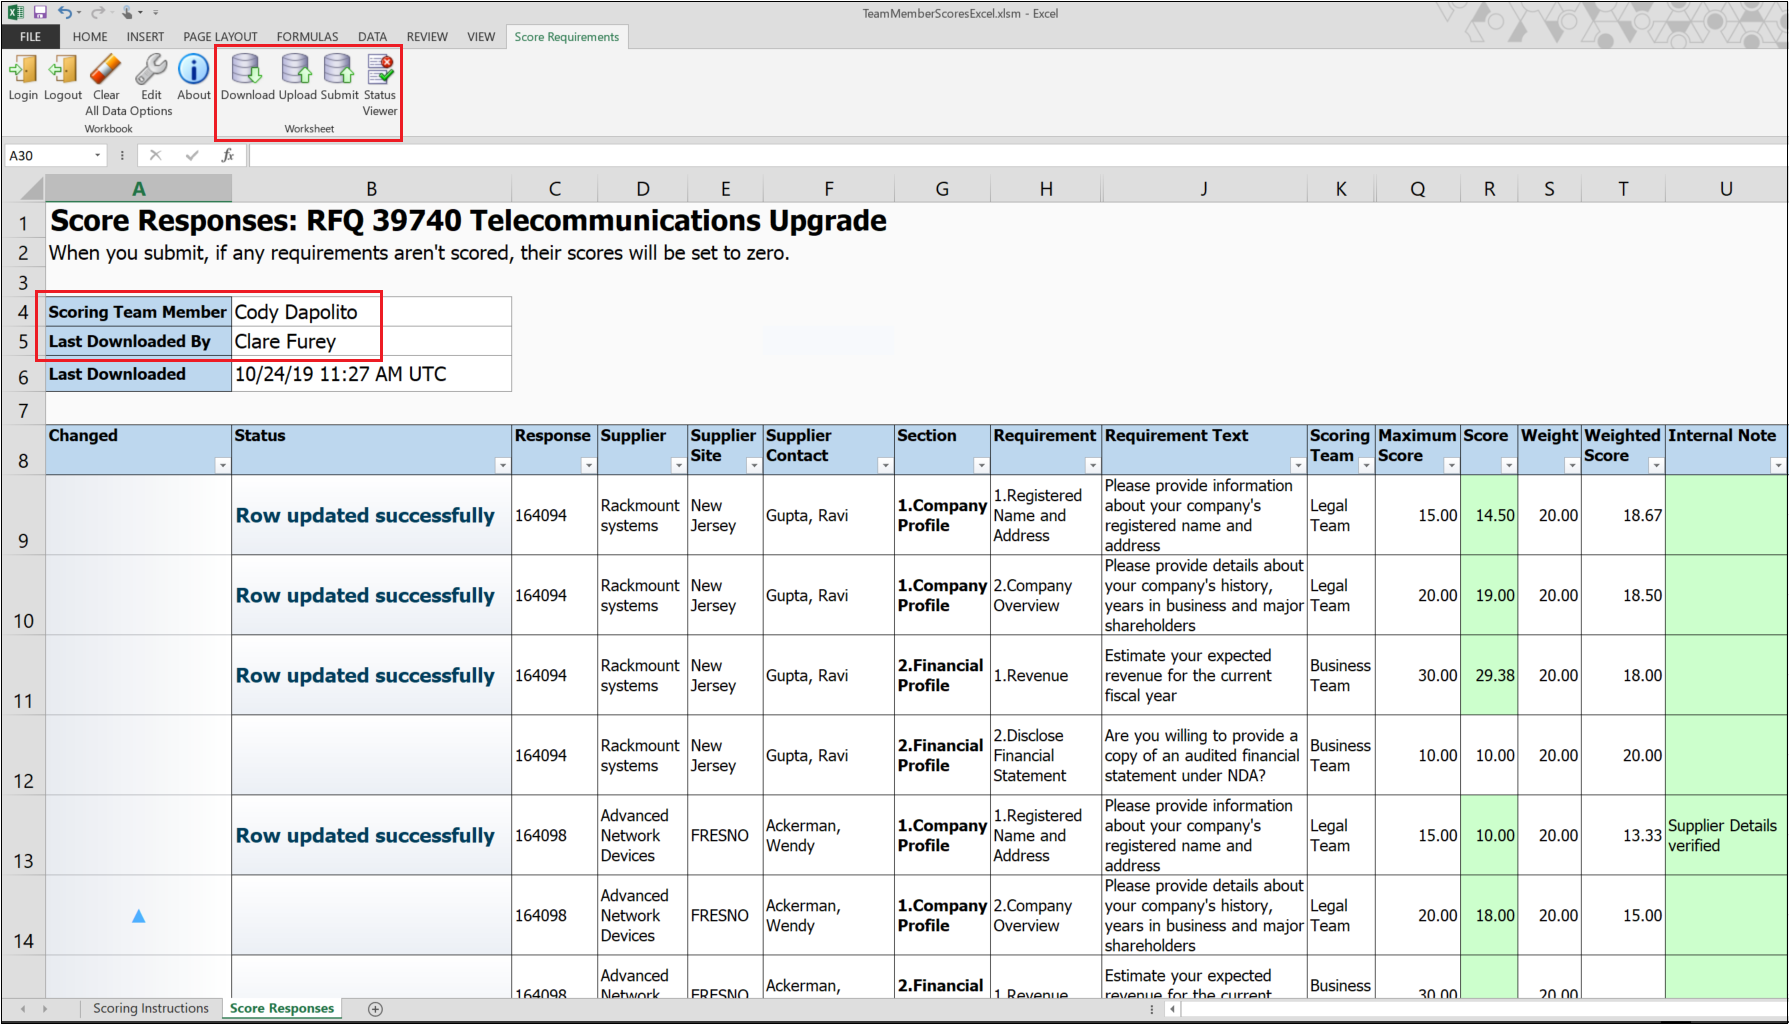This screenshot has height=1025, width=1790.
Task: Switch to the PAGE LAYOUT tab
Action: (x=220, y=37)
